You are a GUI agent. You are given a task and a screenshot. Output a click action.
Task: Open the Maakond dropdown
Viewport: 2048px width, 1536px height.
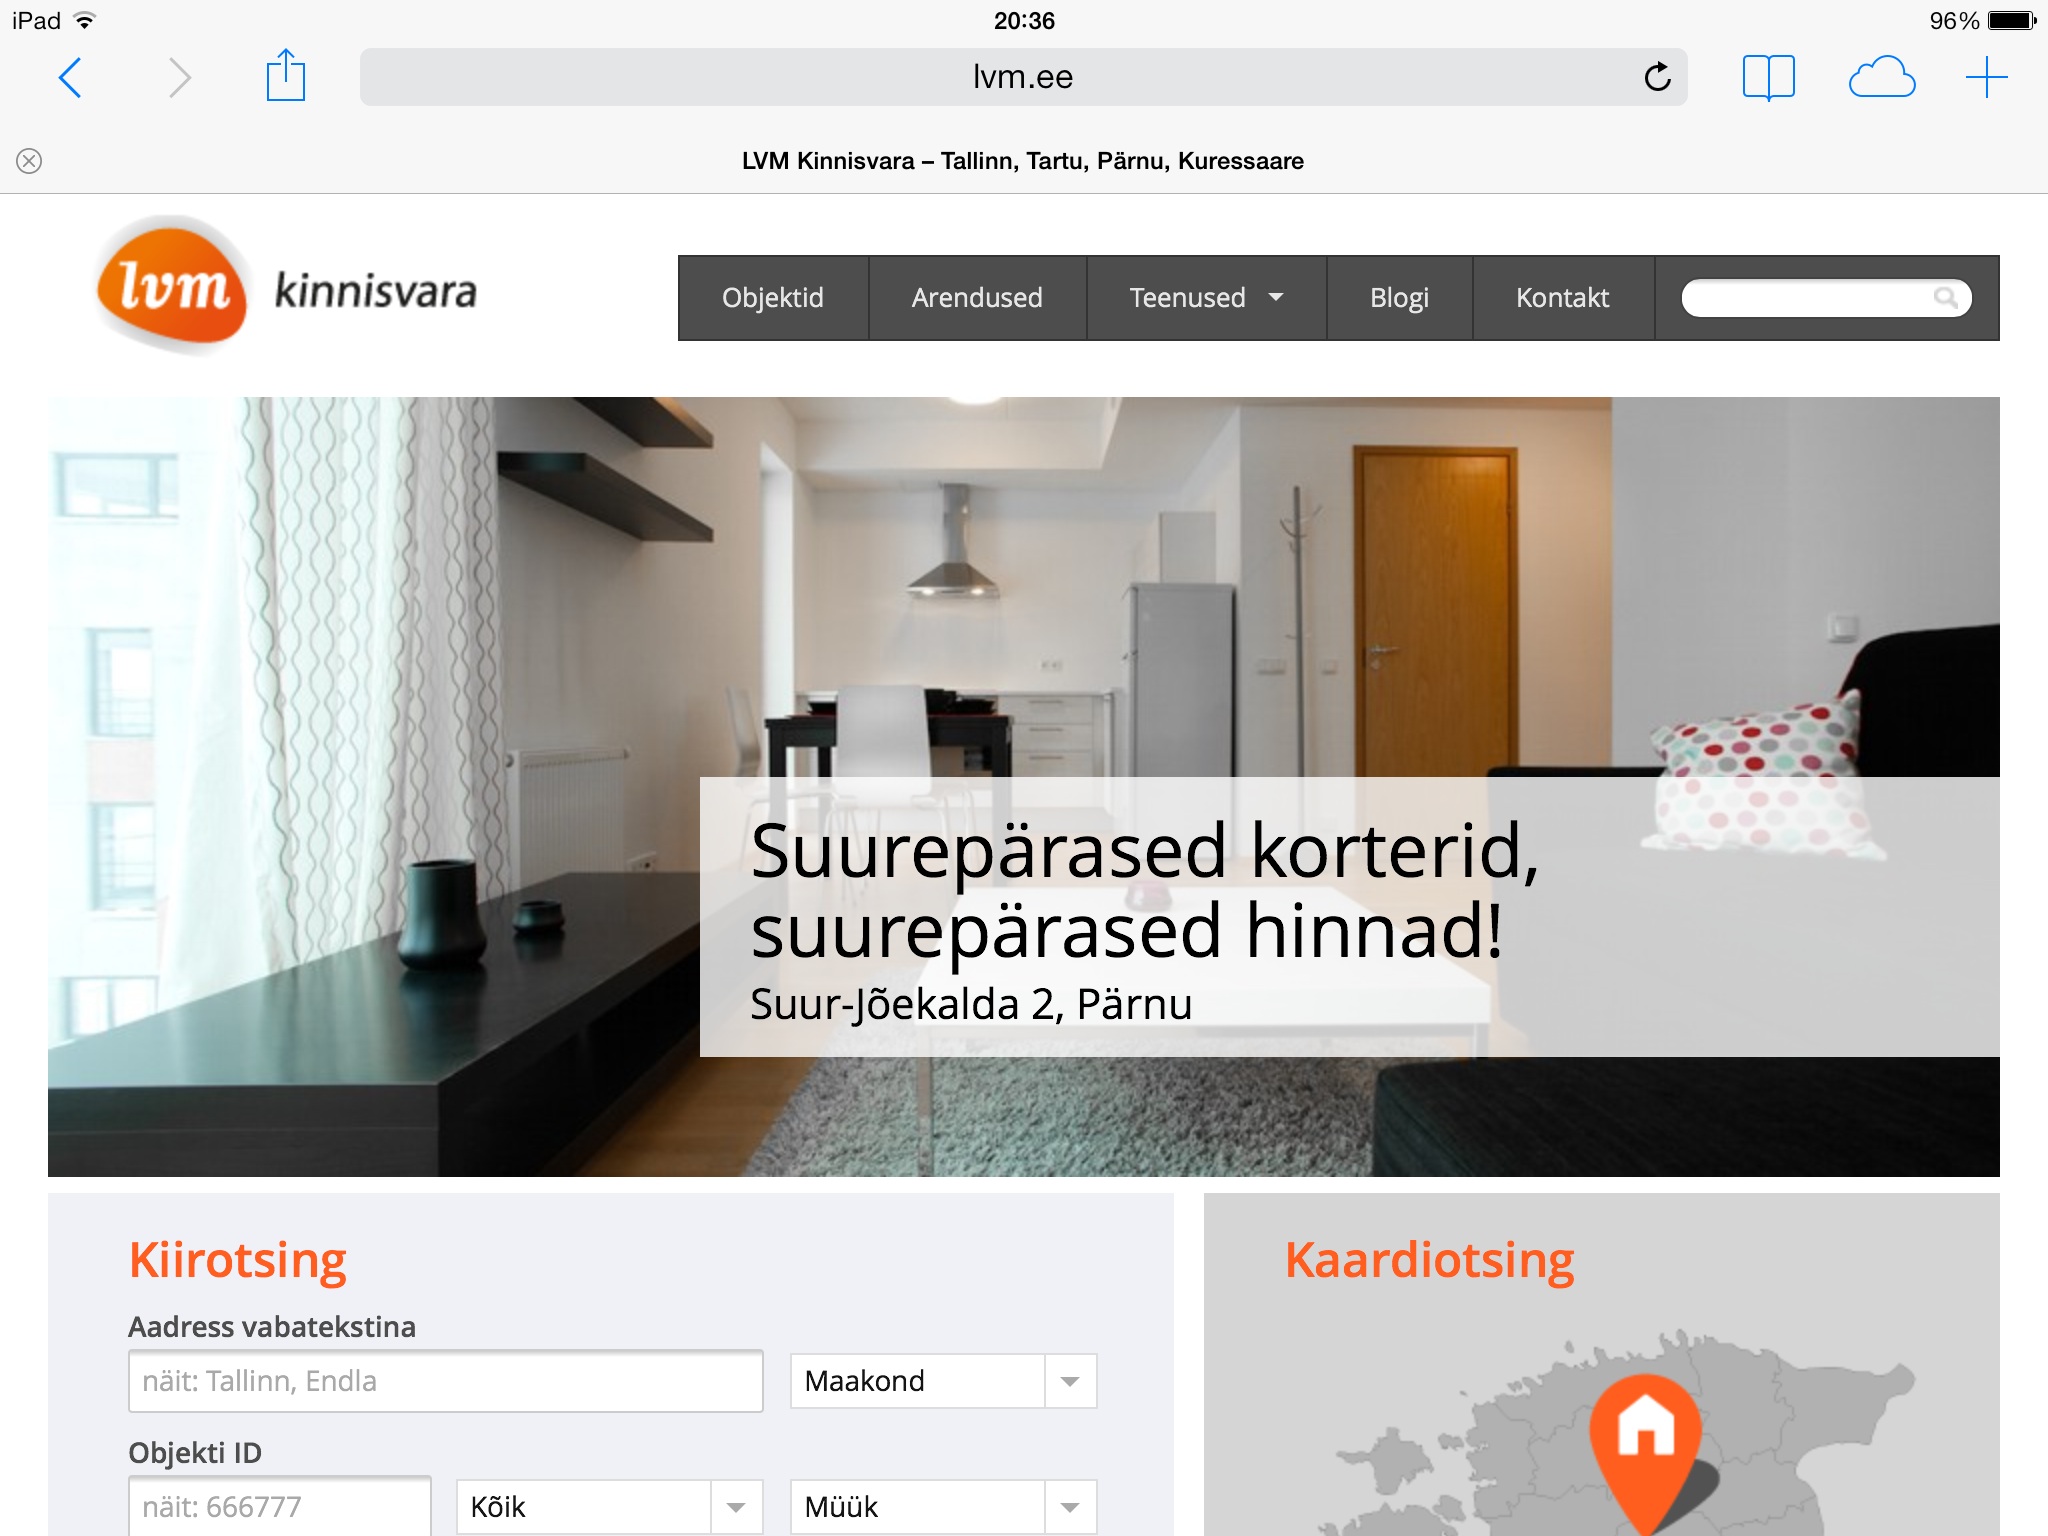pos(943,1381)
